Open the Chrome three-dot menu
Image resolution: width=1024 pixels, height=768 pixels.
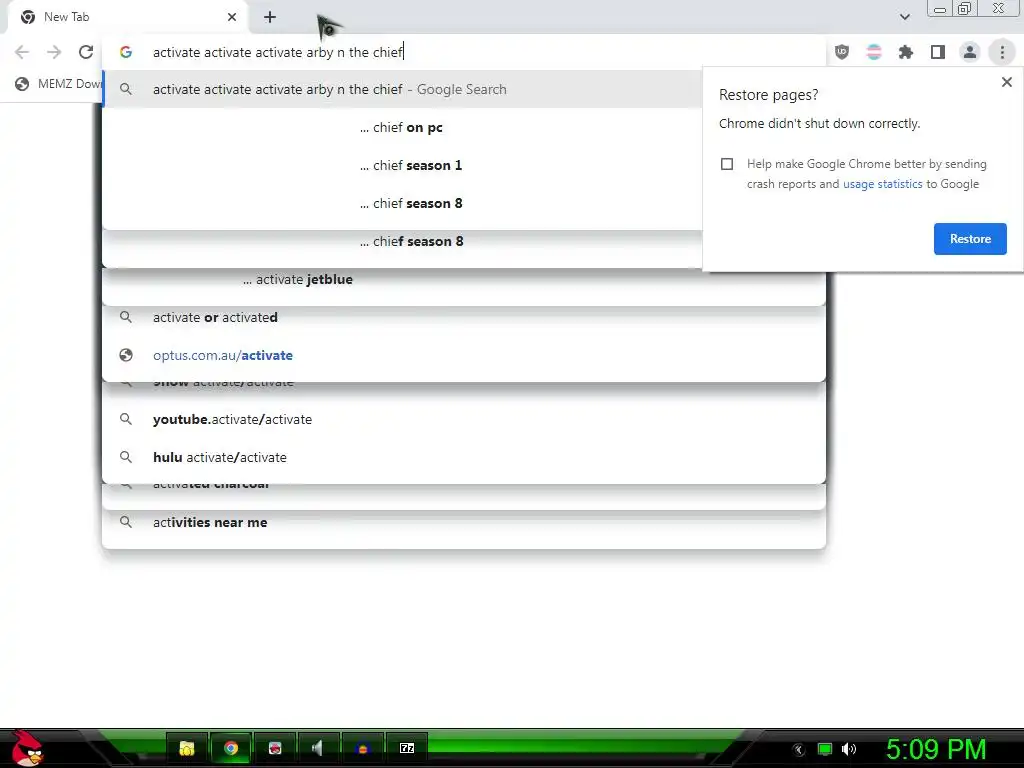1002,52
